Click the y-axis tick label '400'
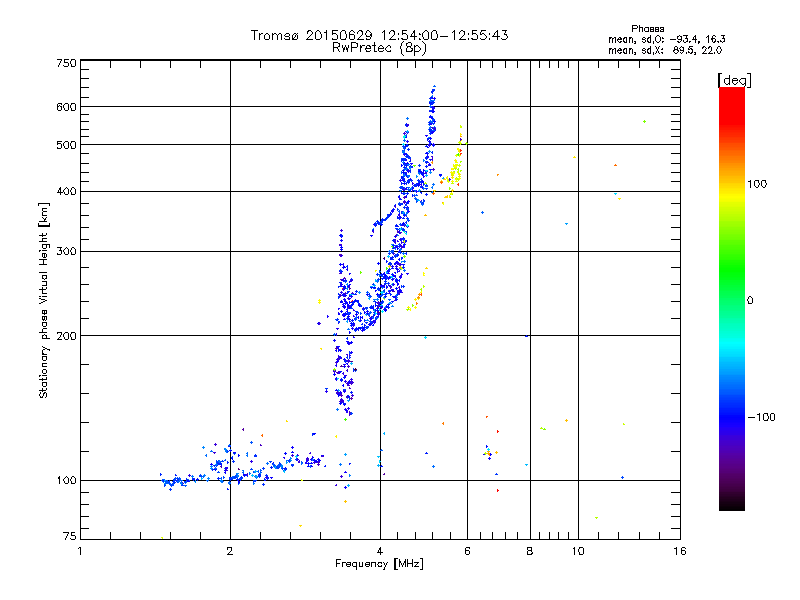The height and width of the screenshot is (600, 800). 66,191
